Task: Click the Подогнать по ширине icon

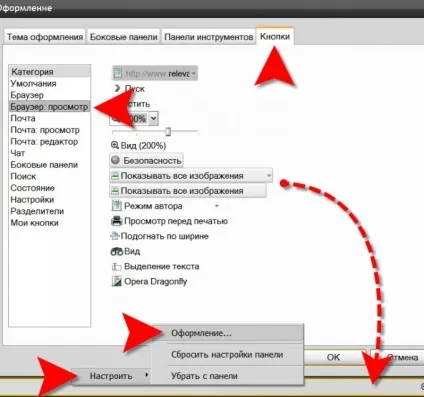Action: (x=115, y=236)
